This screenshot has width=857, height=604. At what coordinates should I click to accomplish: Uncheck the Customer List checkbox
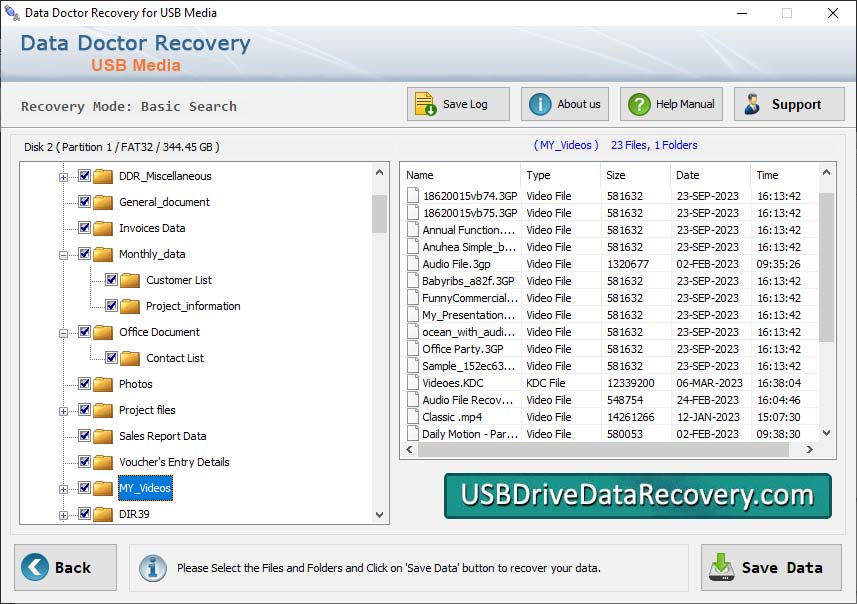point(112,280)
